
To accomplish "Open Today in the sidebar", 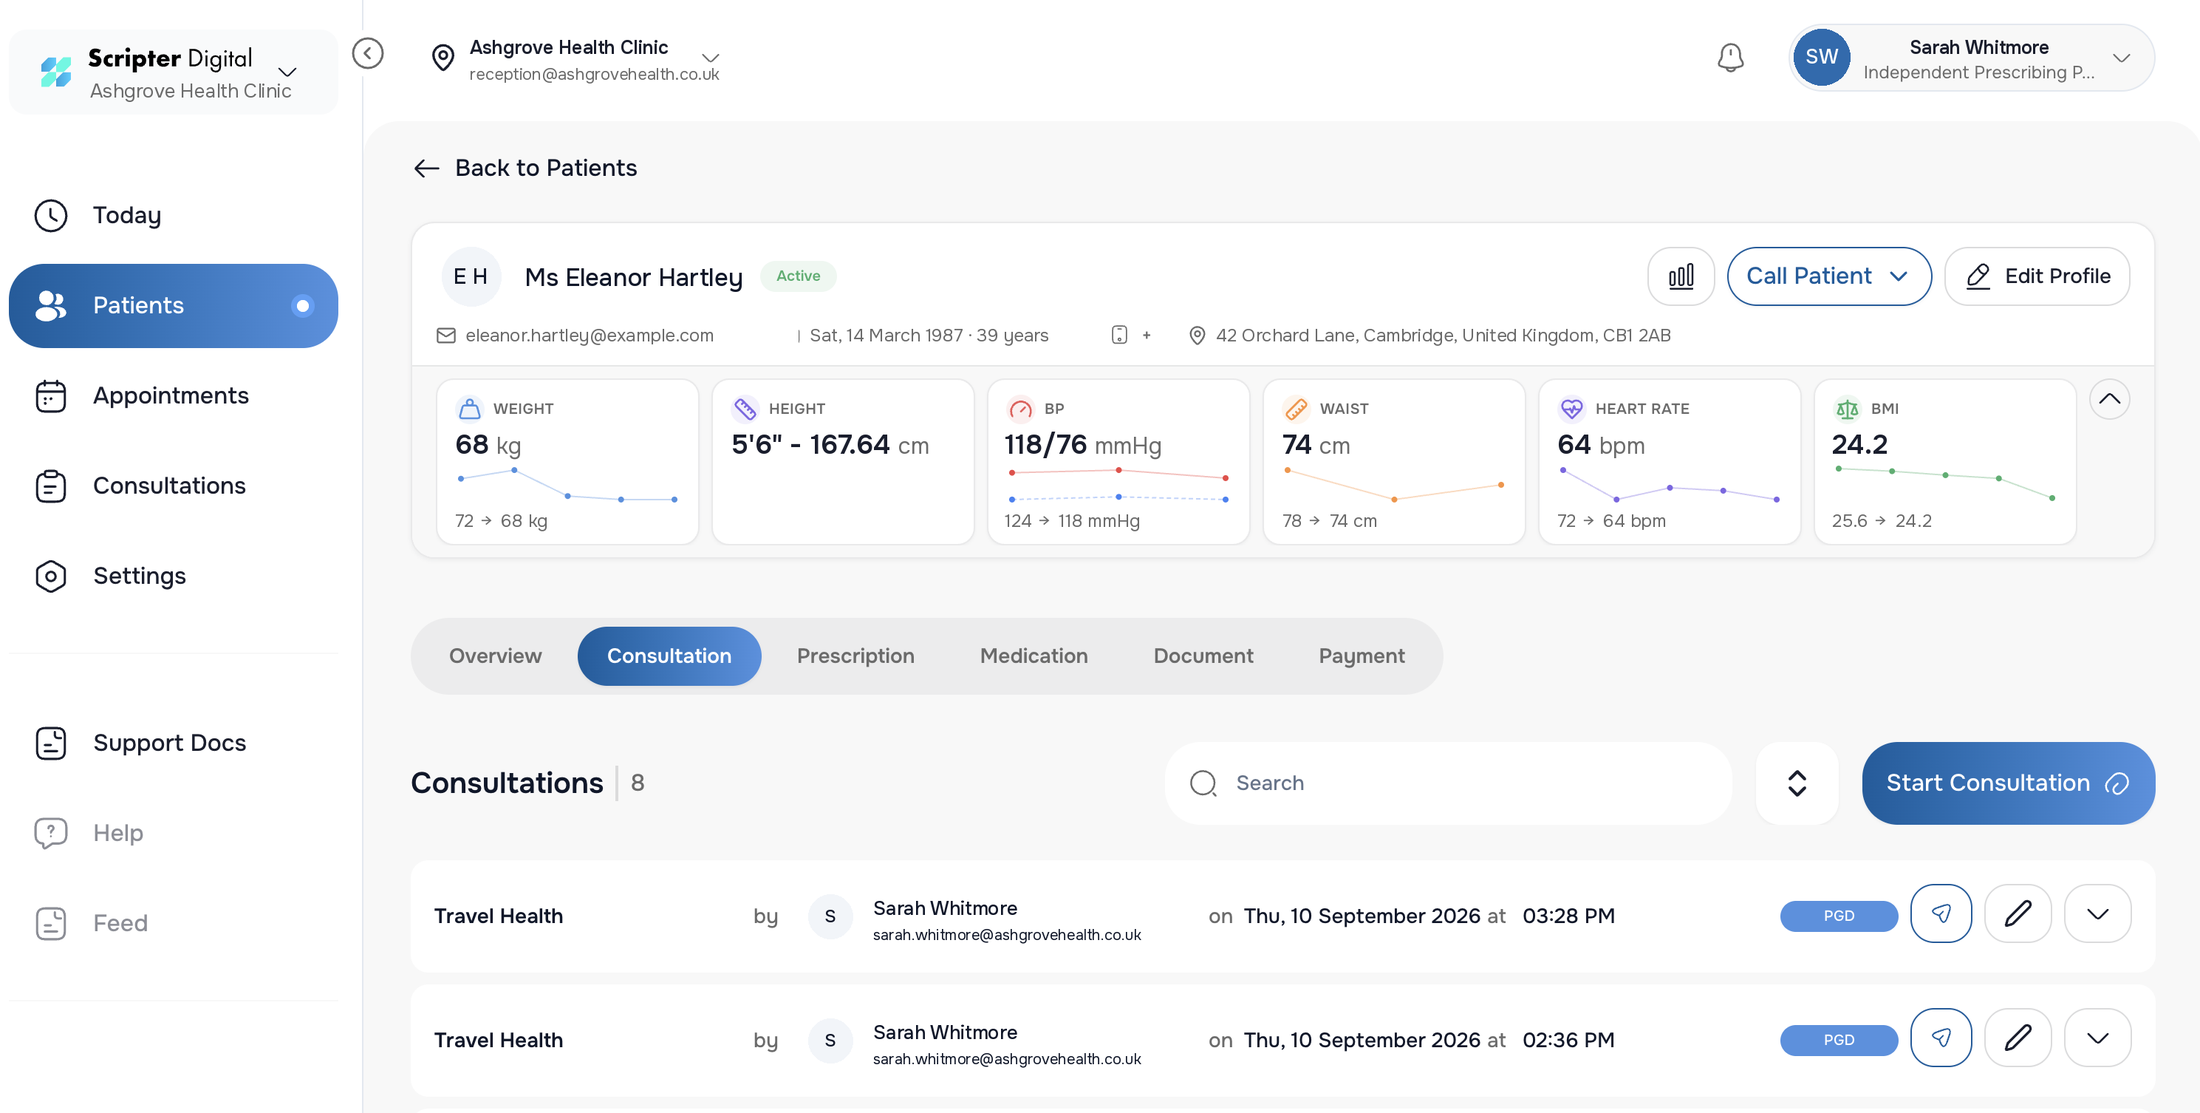I will pos(173,215).
